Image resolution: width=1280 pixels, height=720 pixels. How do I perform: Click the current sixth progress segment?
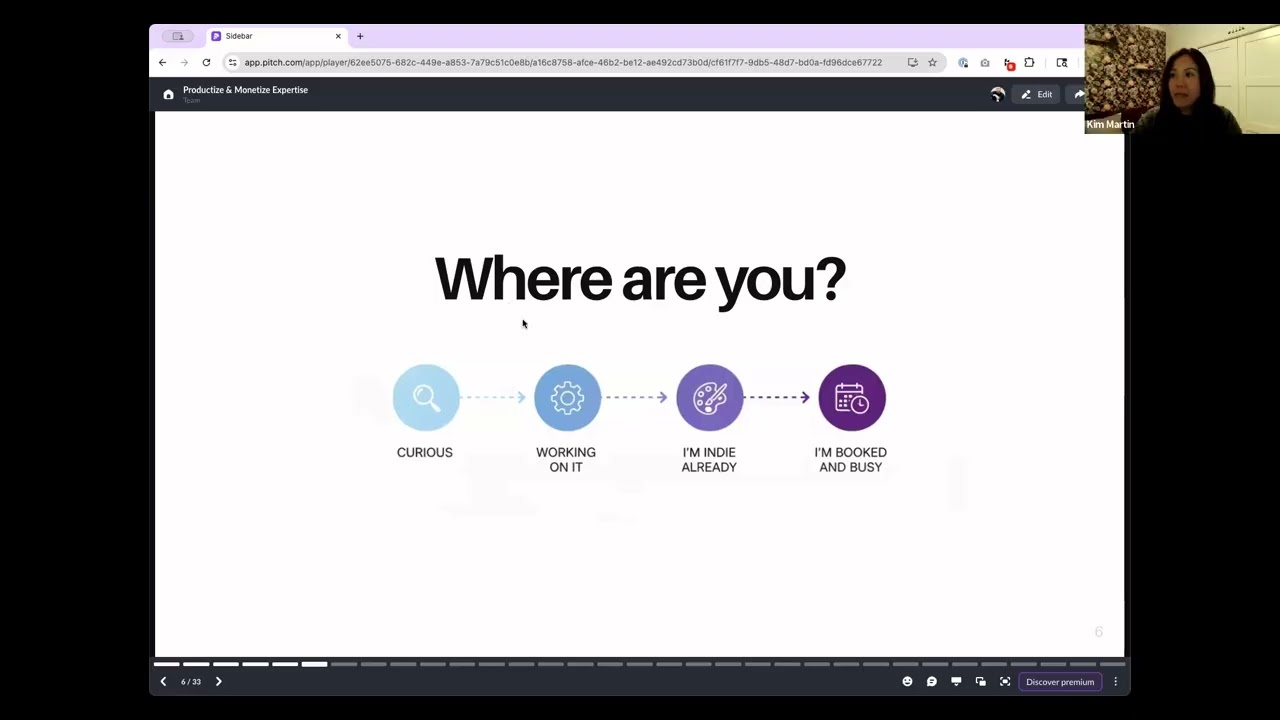(314, 664)
